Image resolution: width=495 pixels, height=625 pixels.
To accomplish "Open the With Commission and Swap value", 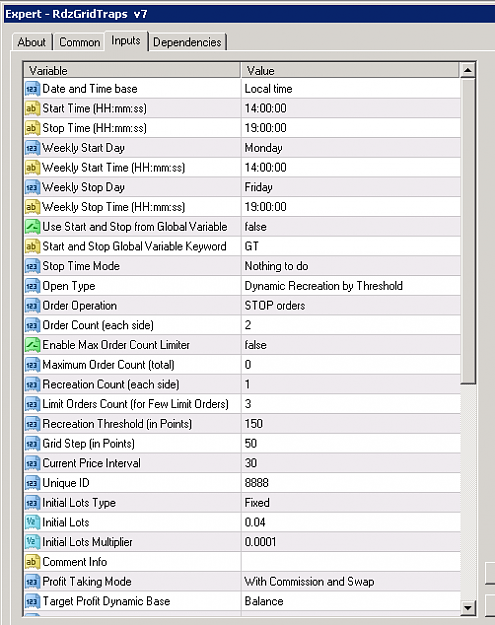I will tap(351, 582).
